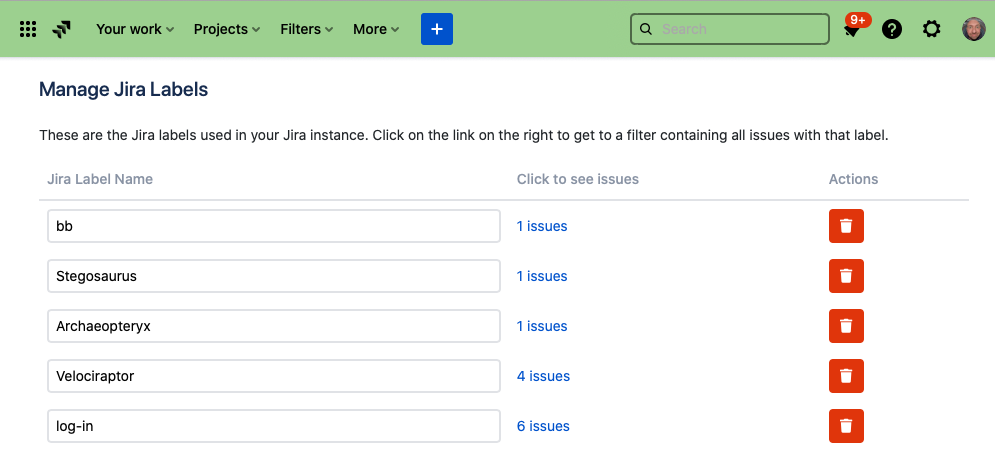995x454 pixels.
Task: Expand the Projects dropdown
Action: (x=227, y=29)
